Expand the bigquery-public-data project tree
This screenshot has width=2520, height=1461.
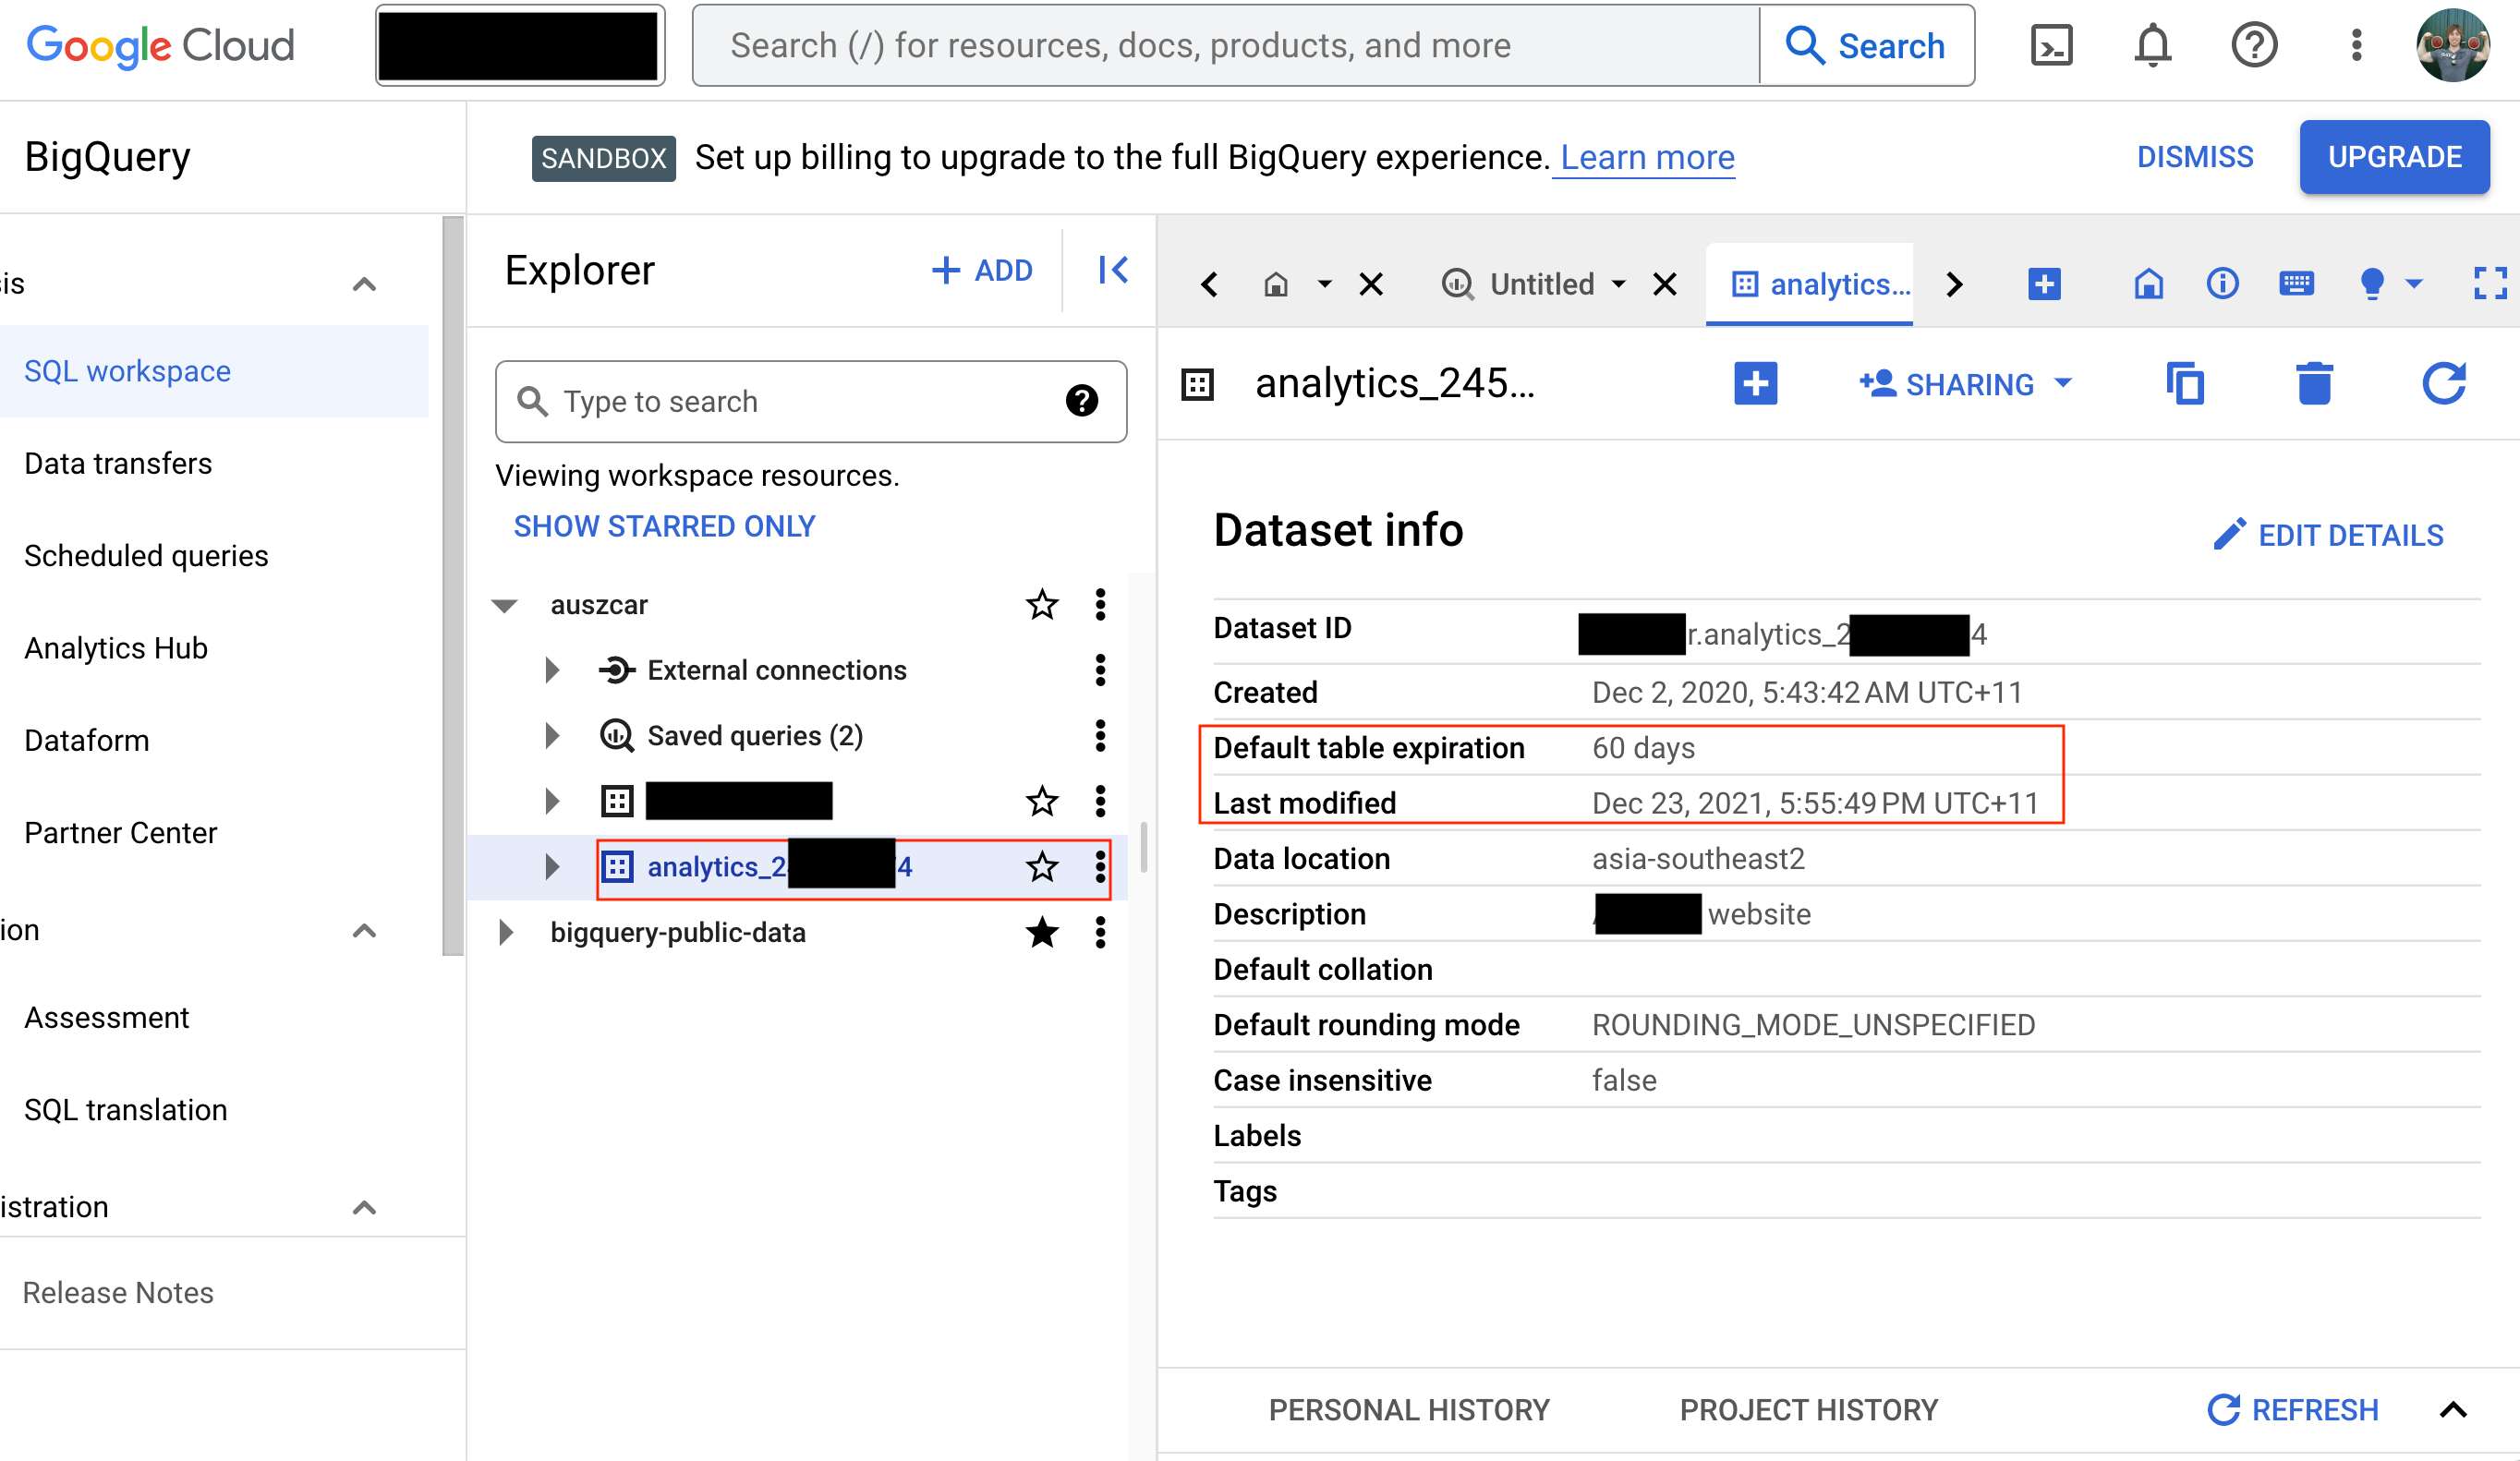[506, 933]
